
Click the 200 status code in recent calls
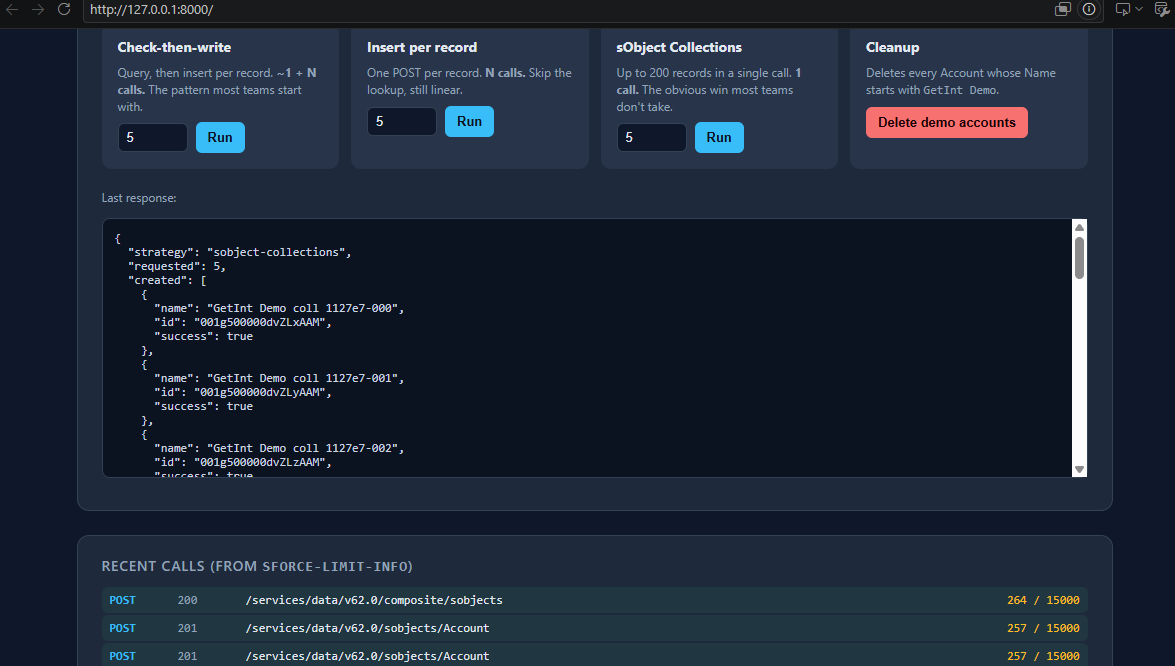coord(187,600)
